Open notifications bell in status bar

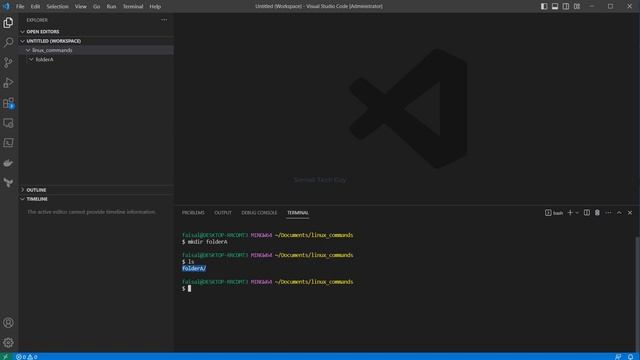click(630, 356)
